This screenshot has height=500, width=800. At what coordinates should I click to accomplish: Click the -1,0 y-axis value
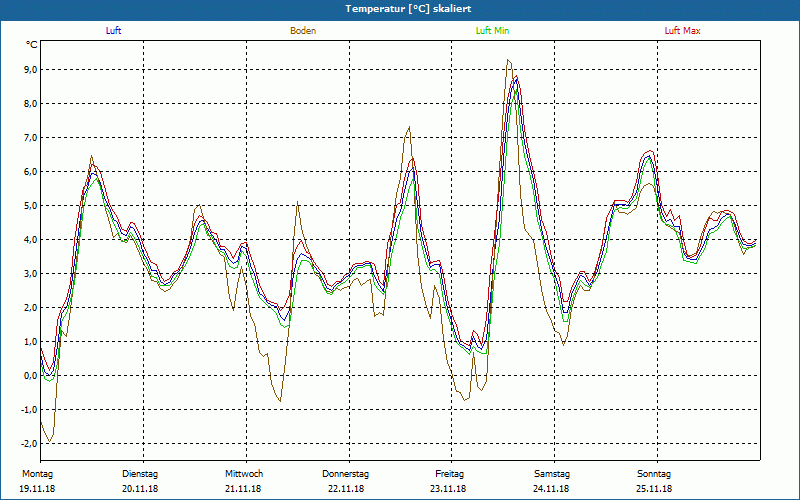coord(29,410)
